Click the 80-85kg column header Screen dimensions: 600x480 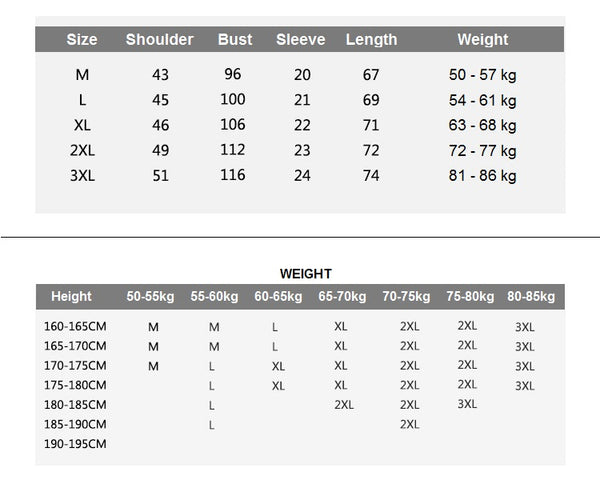[531, 296]
